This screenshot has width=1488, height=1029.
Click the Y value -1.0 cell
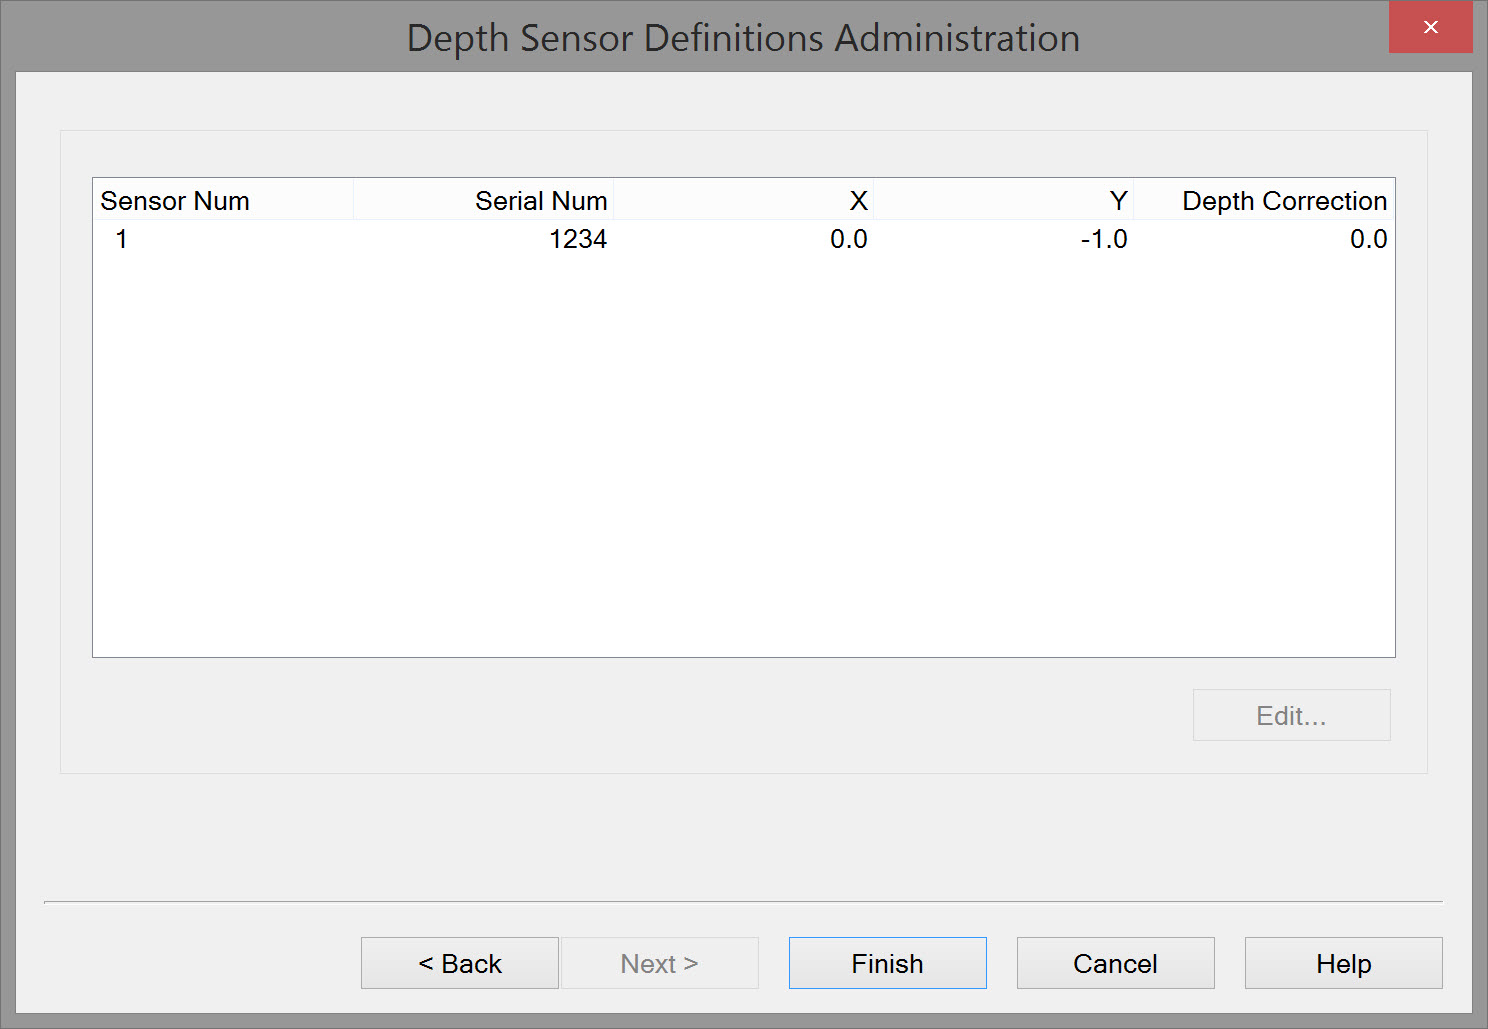pyautogui.click(x=1104, y=239)
